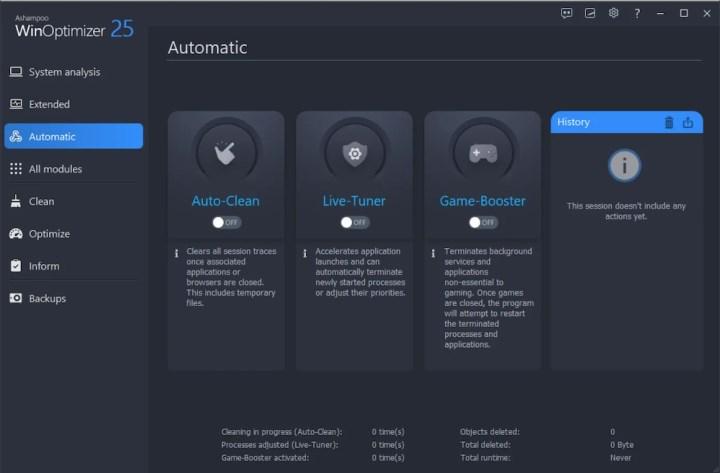Click info icon beside Auto-Clean description
This screenshot has height=473, width=720.
pyautogui.click(x=176, y=253)
